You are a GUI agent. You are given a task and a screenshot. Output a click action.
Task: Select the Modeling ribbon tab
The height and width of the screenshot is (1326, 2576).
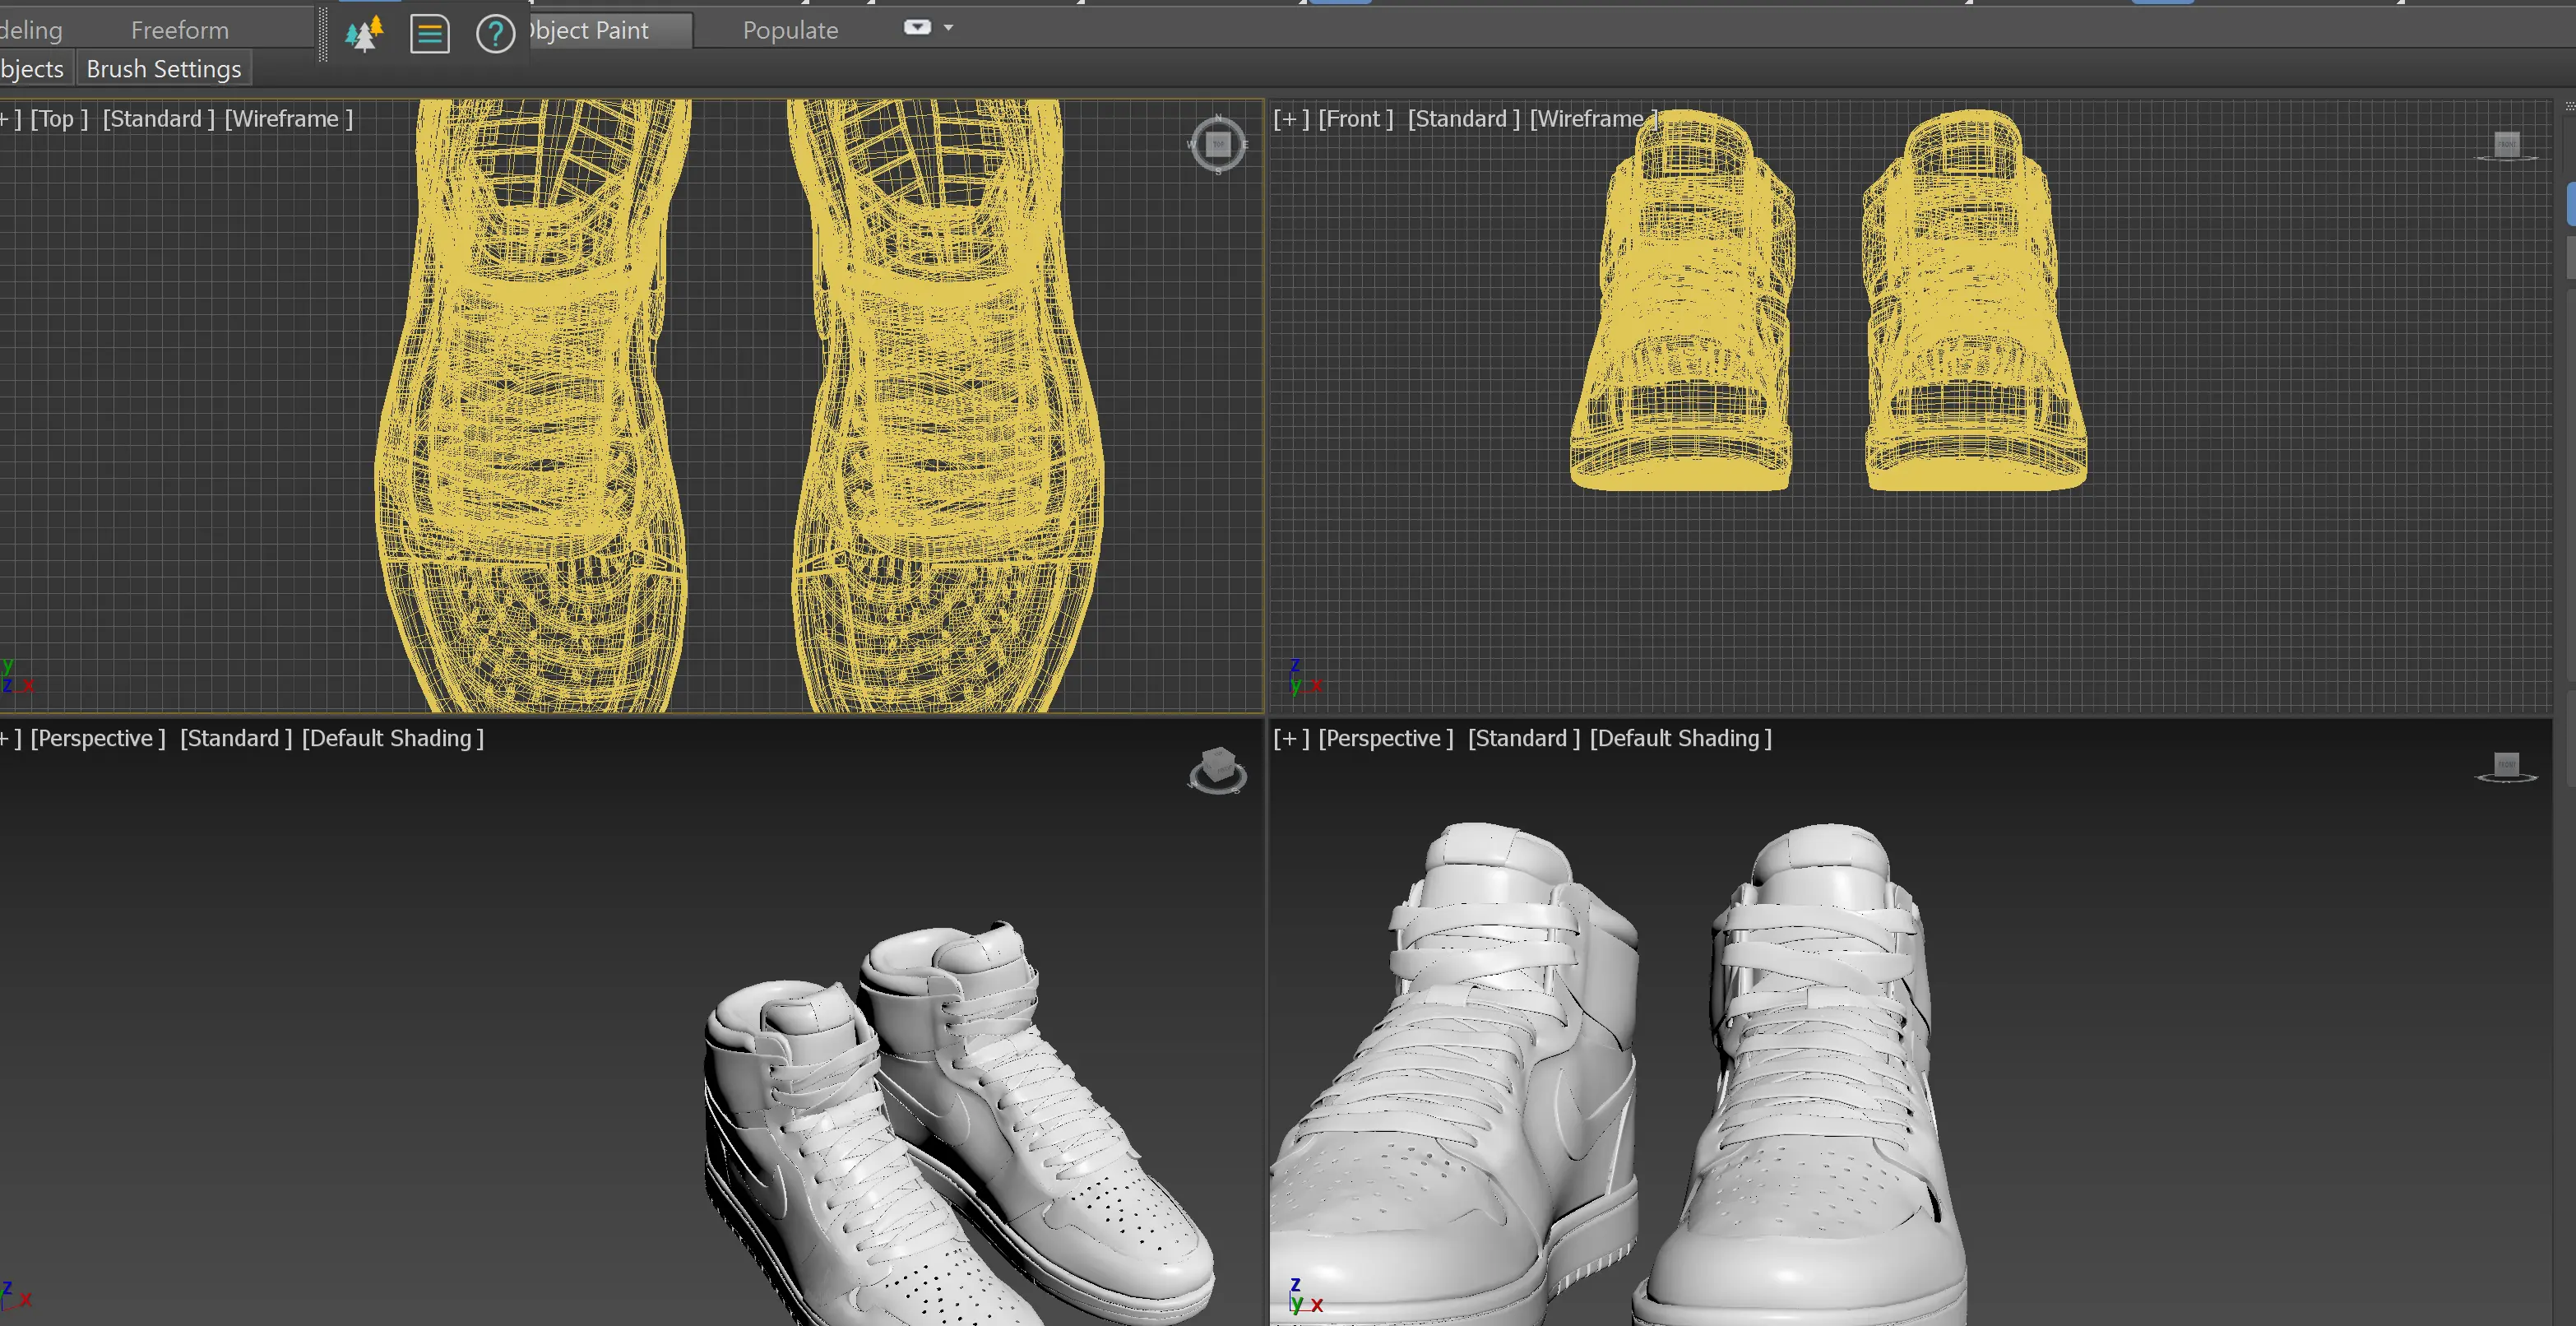click(x=31, y=31)
